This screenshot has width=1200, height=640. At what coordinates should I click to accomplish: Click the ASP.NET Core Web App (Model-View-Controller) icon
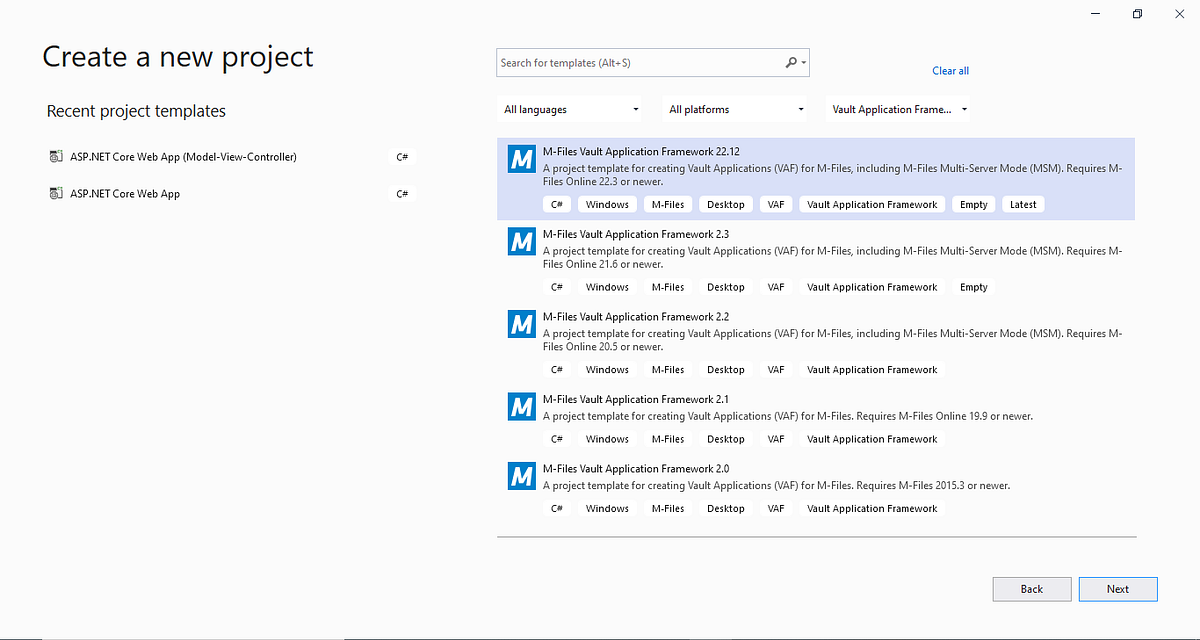pyautogui.click(x=57, y=156)
